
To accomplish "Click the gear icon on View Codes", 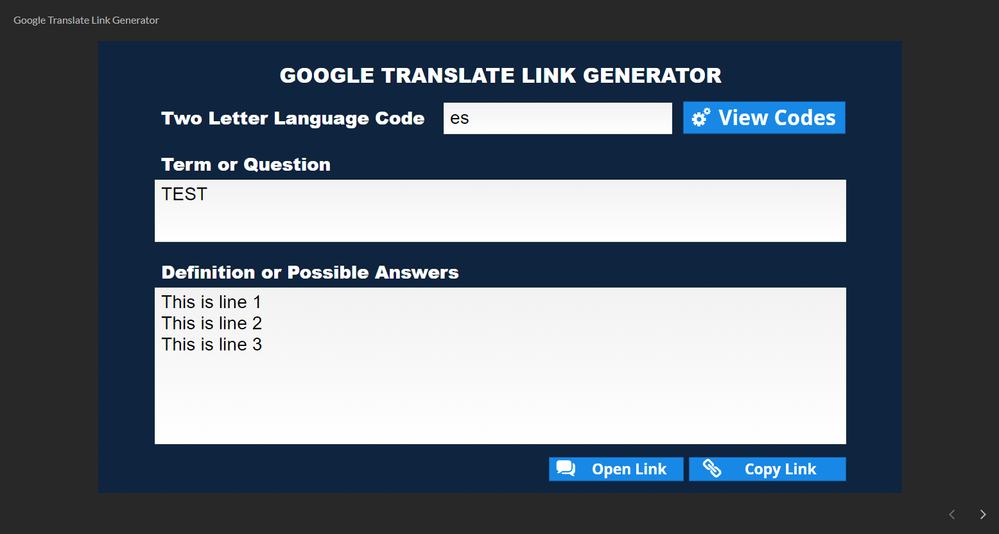I will click(701, 118).
